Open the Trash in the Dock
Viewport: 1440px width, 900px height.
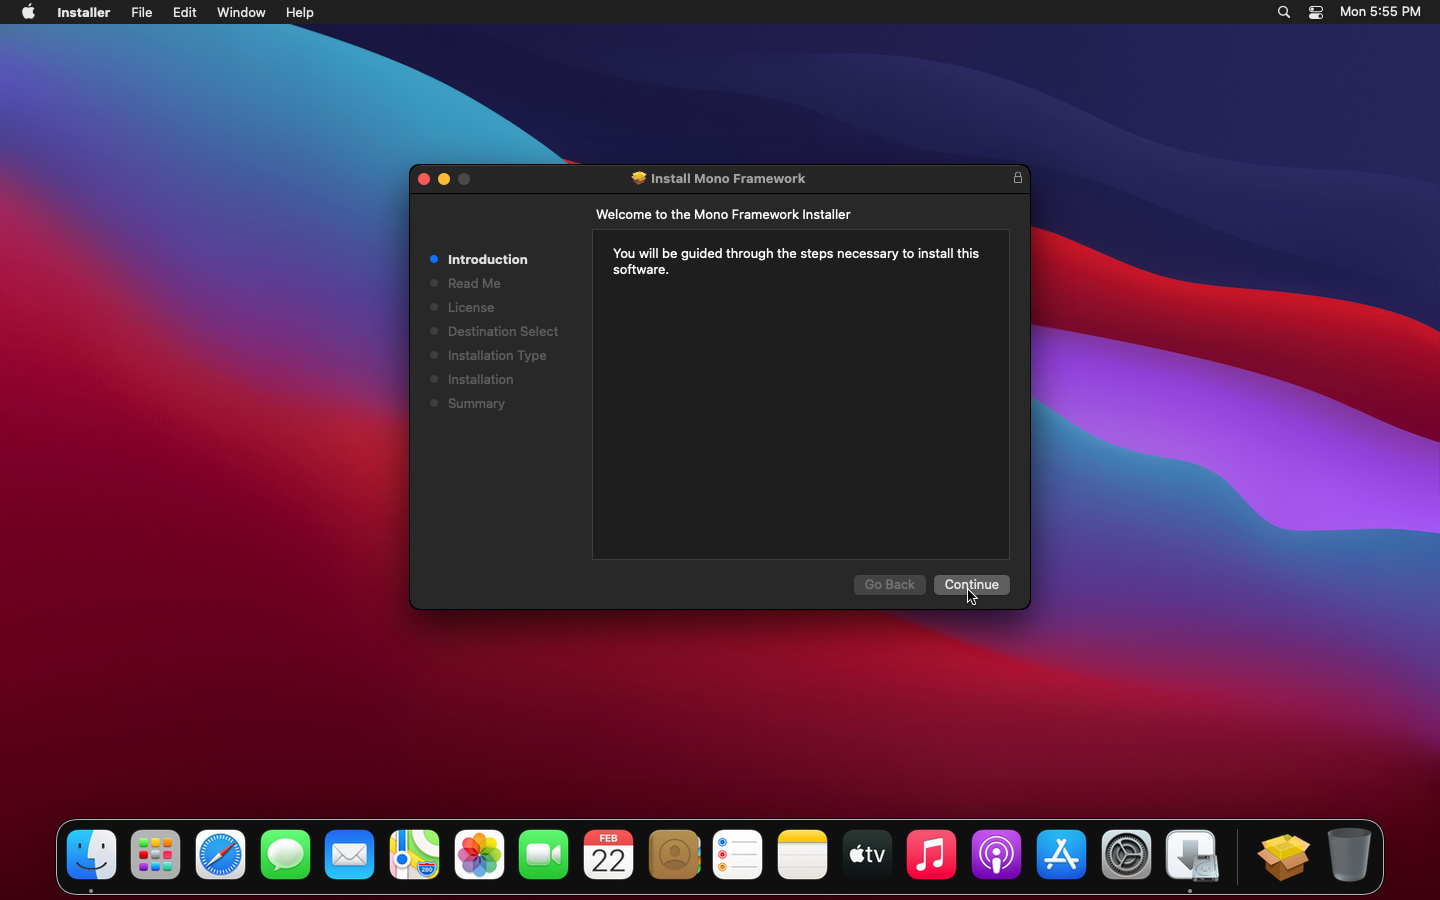pyautogui.click(x=1349, y=855)
